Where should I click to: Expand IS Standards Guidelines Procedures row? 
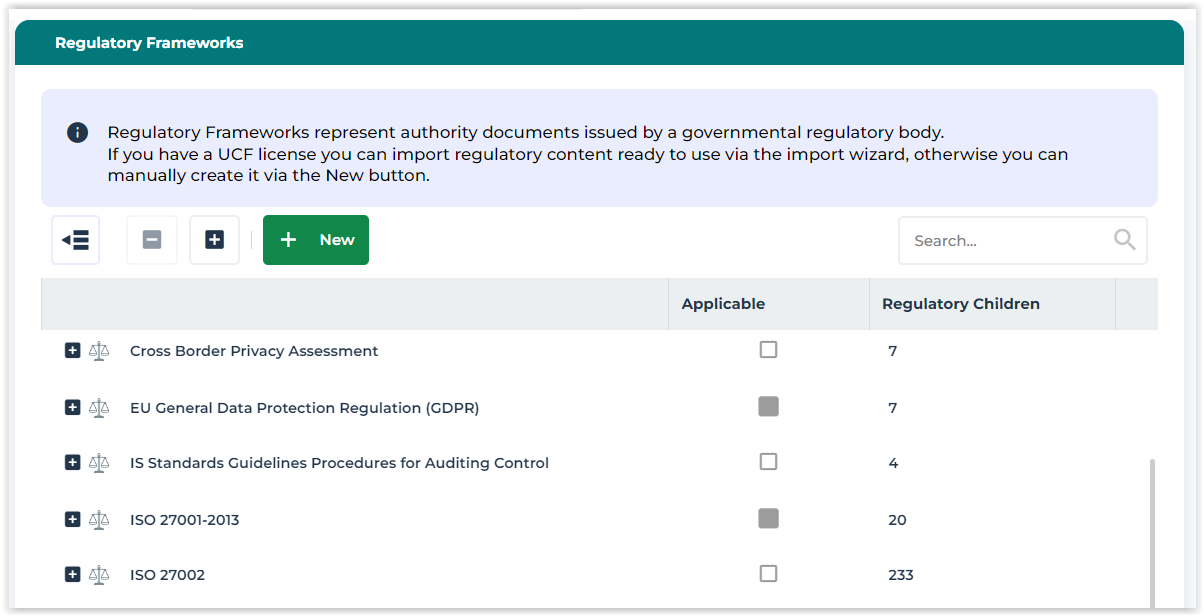coord(72,463)
